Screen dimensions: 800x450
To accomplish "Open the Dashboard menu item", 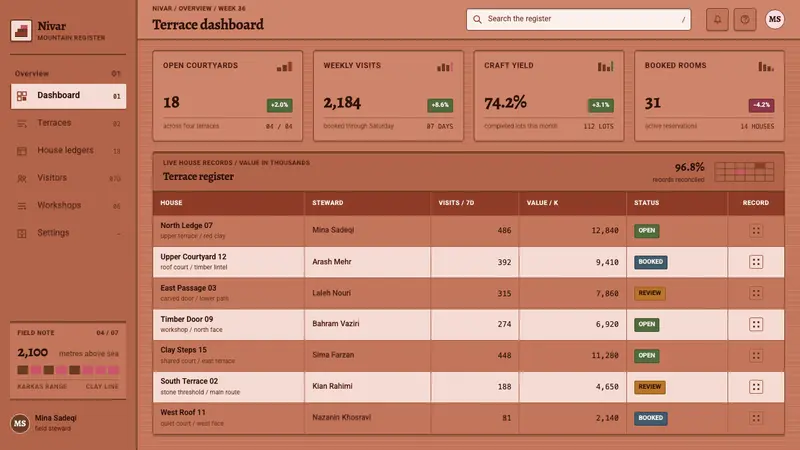I will pyautogui.click(x=68, y=96).
